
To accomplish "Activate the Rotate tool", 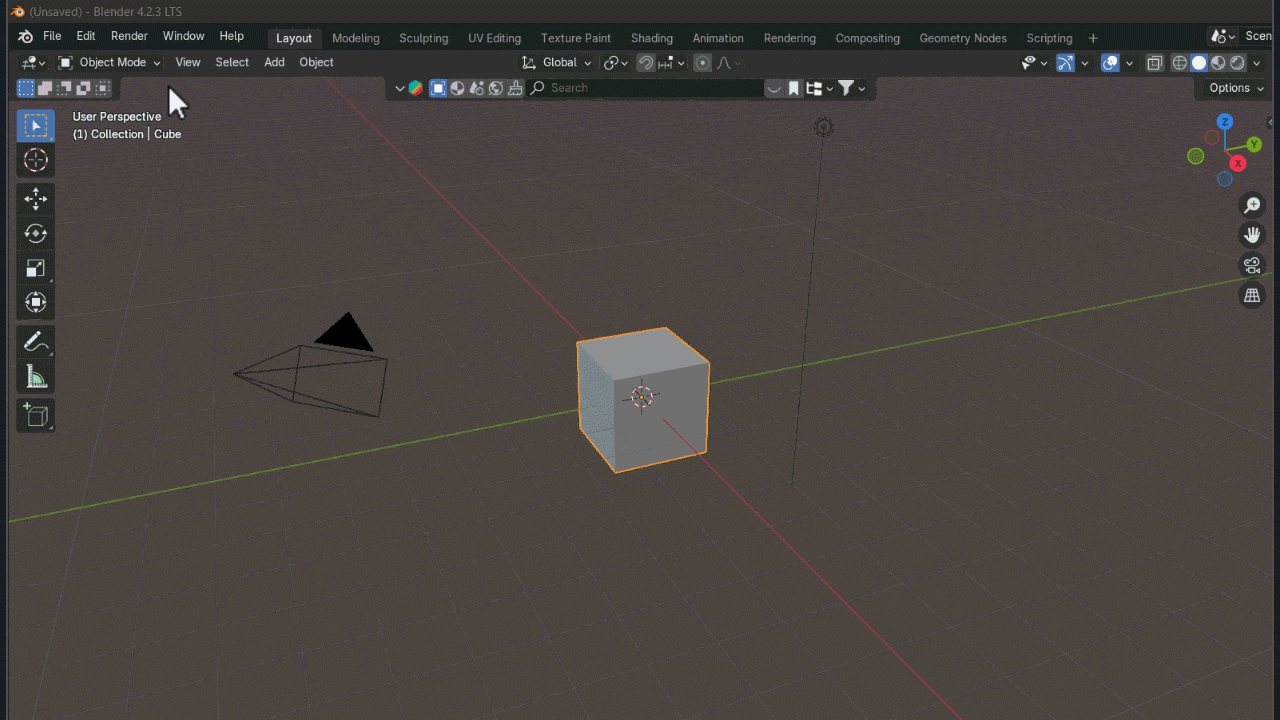I will coord(36,233).
